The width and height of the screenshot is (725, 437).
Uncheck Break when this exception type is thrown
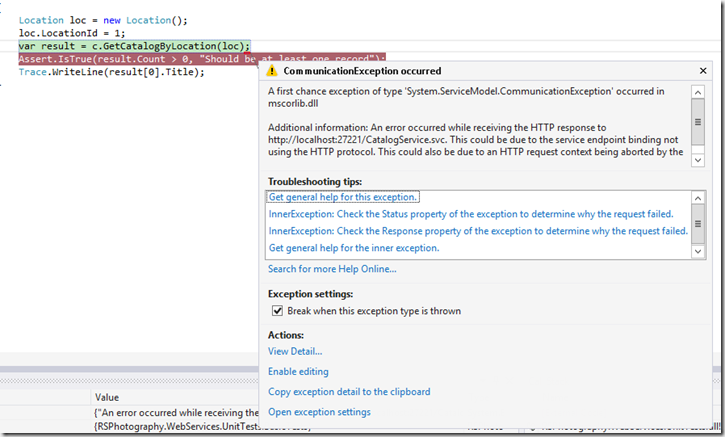point(279,311)
